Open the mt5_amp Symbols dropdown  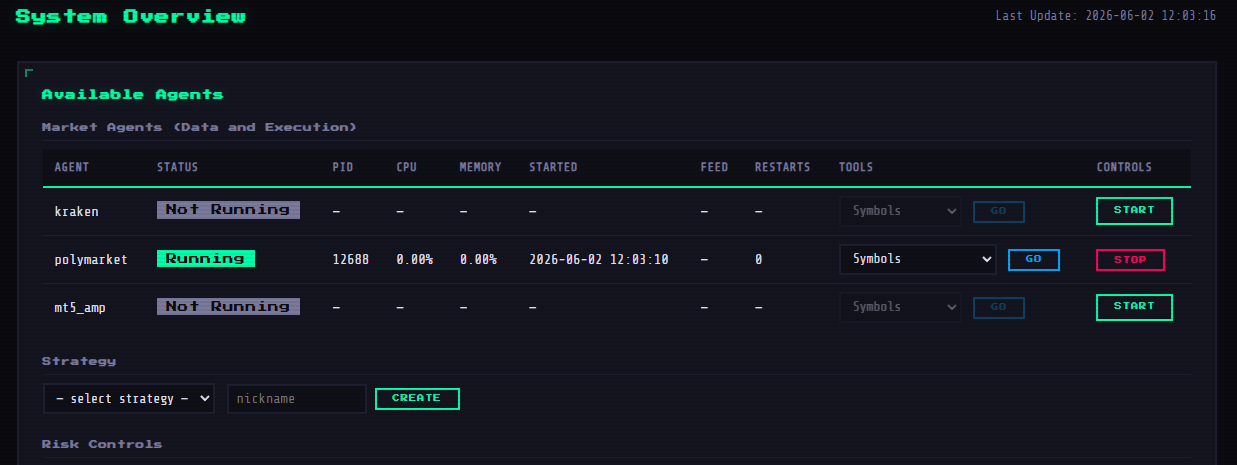click(x=899, y=307)
